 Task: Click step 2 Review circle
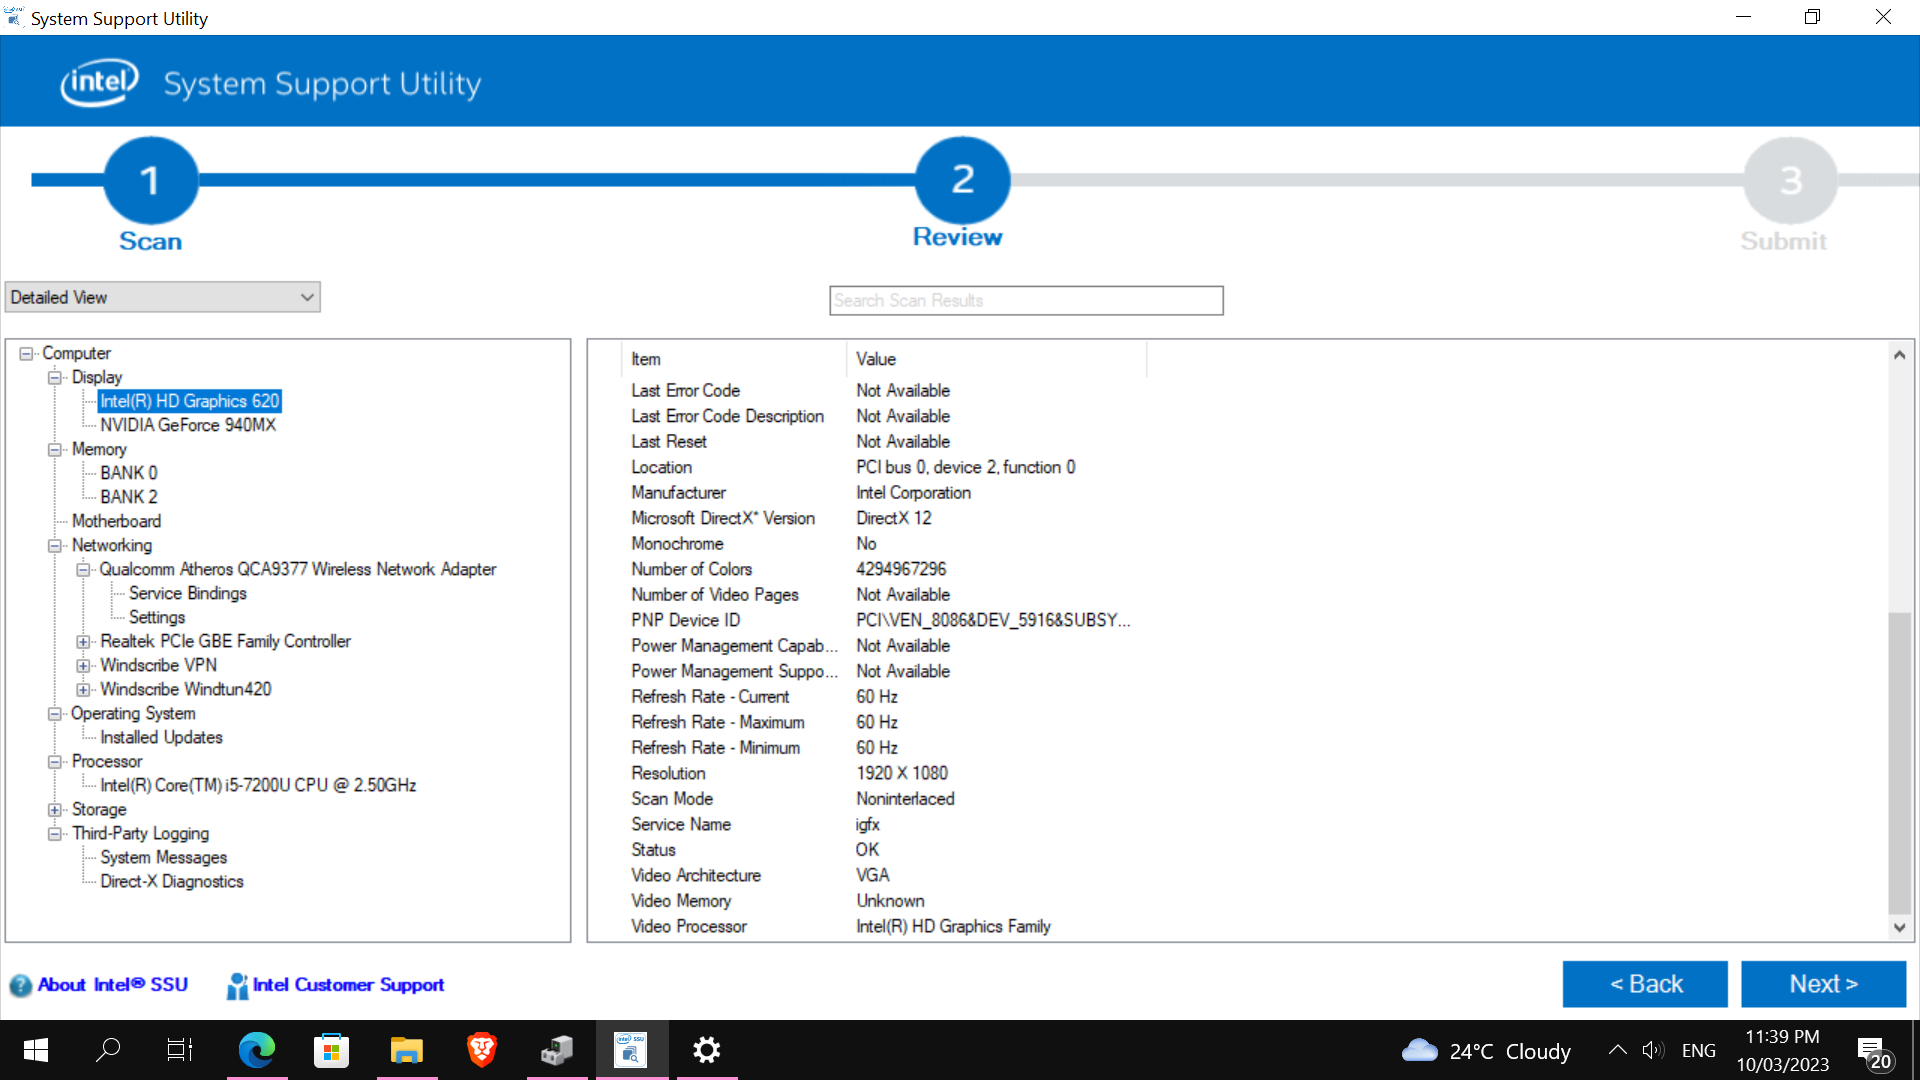[x=962, y=180]
